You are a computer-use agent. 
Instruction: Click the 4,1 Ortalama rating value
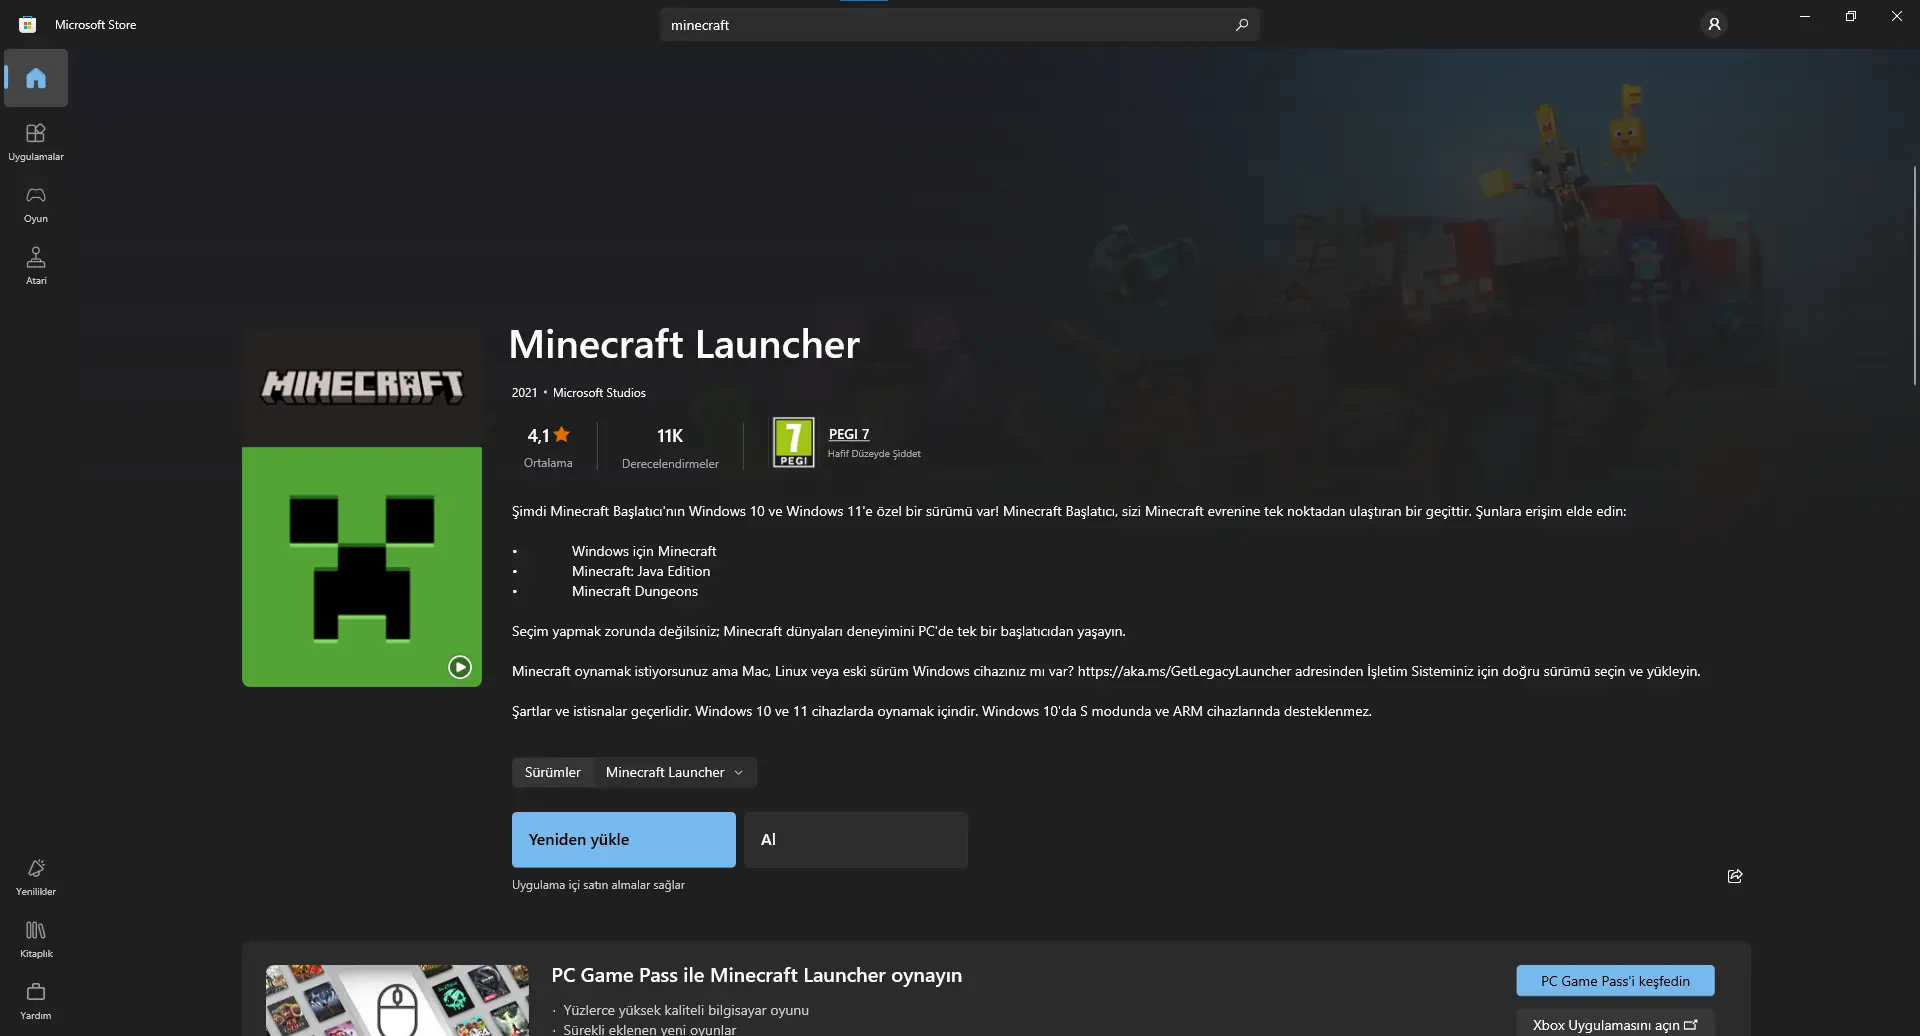tap(548, 447)
